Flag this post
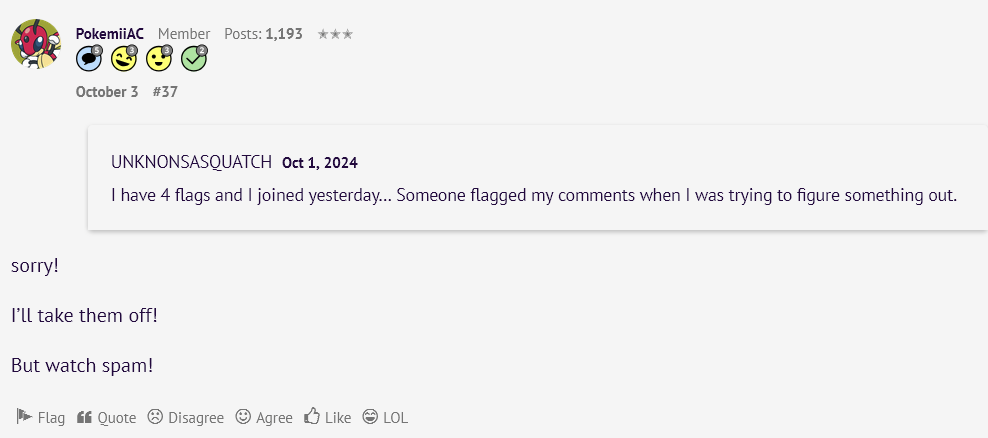988x438 pixels. [x=41, y=417]
